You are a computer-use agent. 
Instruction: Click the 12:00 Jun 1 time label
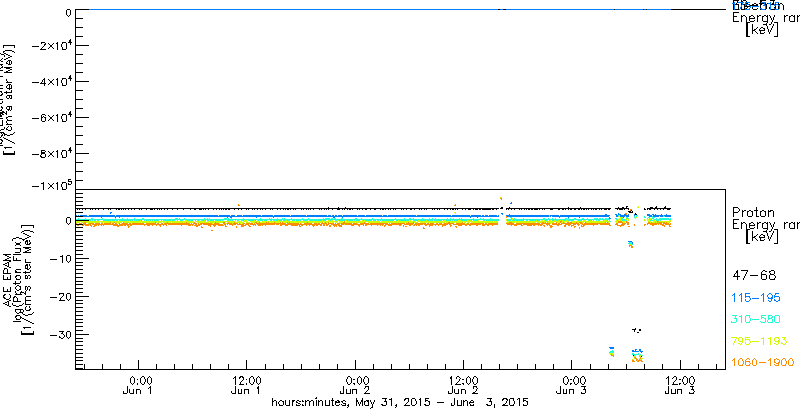click(x=247, y=385)
